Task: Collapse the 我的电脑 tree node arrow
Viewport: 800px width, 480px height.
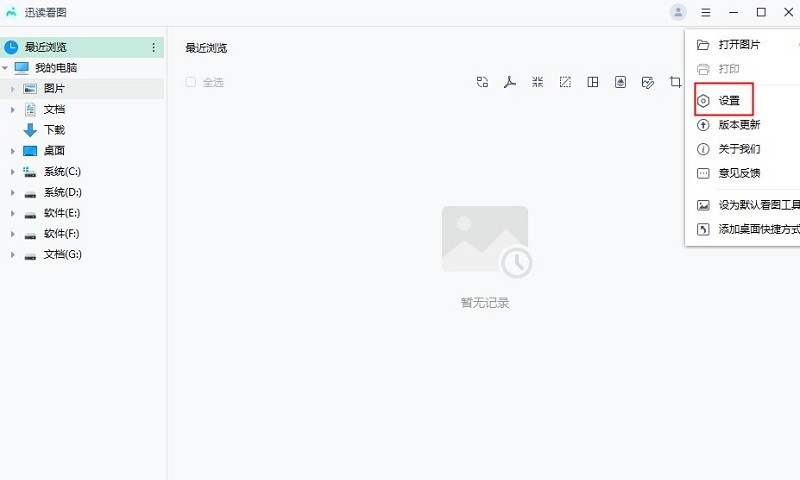Action: coord(5,68)
